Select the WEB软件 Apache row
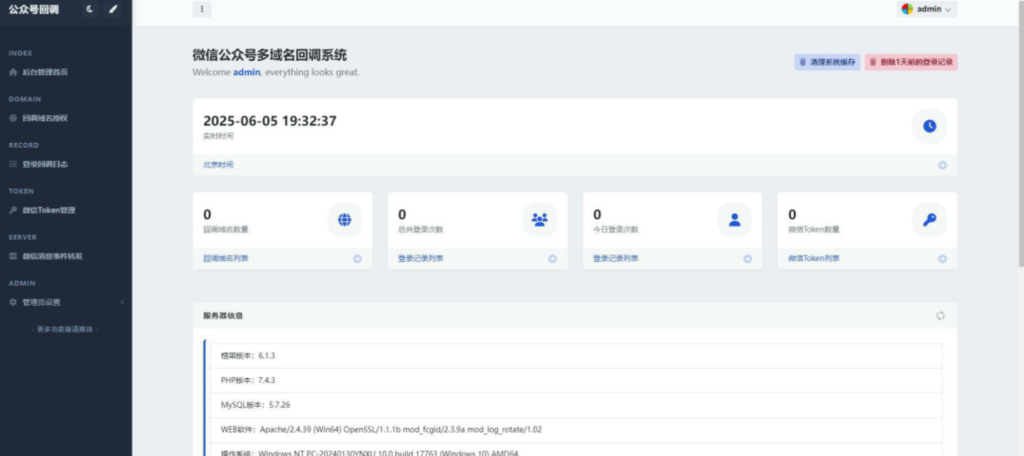1024x456 pixels. [x=576, y=430]
